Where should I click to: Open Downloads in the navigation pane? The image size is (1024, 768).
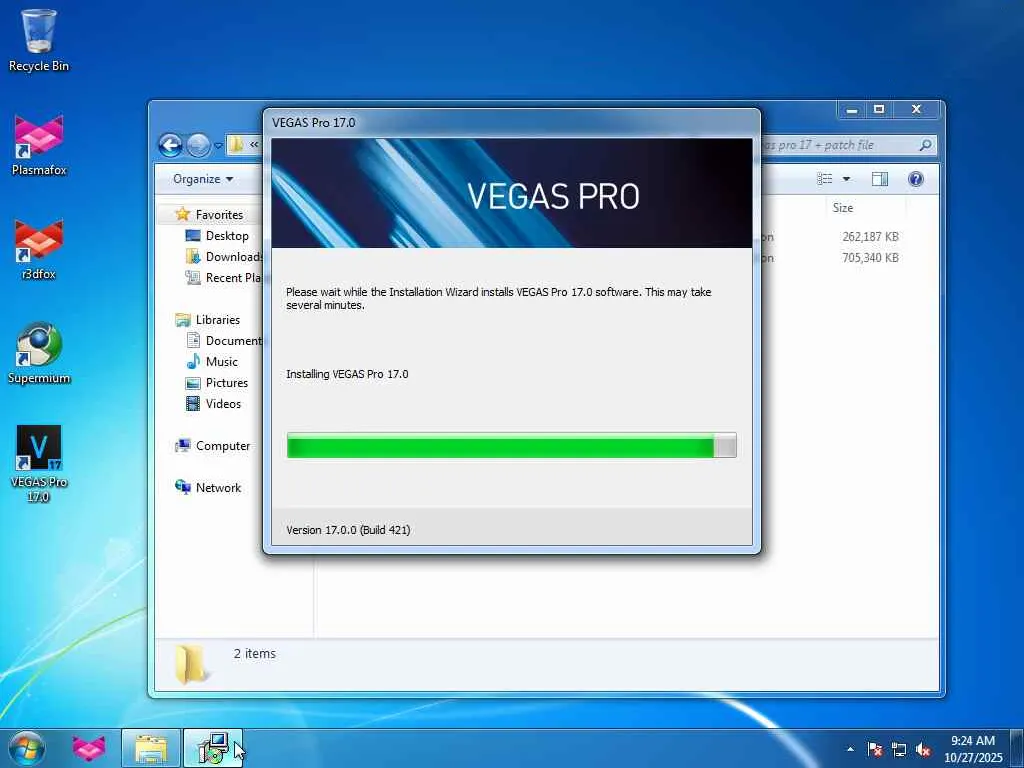224,257
